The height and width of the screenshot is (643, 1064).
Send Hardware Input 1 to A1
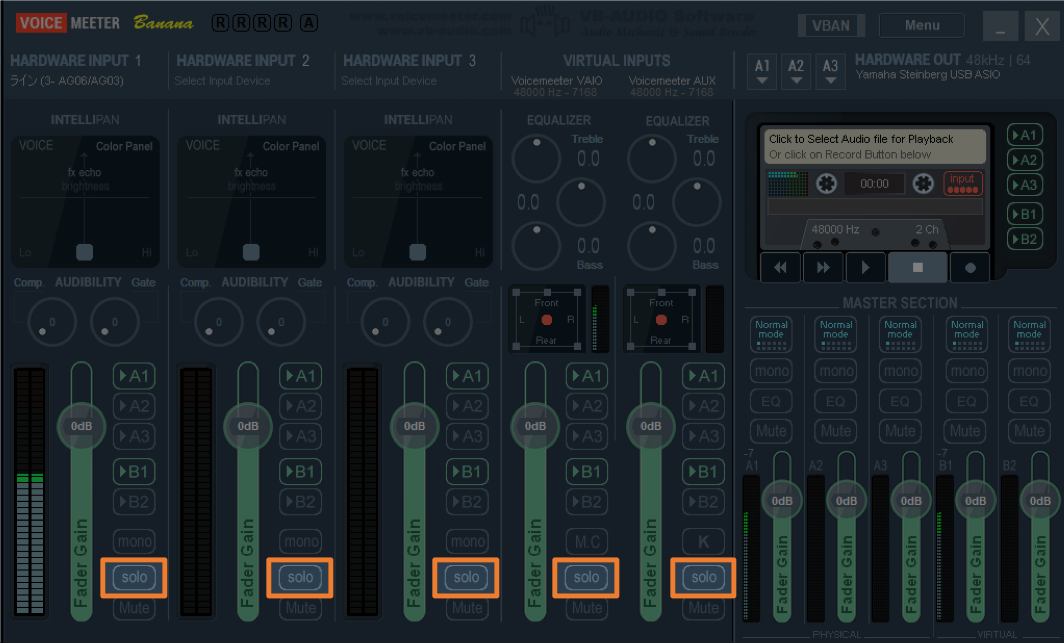(134, 376)
